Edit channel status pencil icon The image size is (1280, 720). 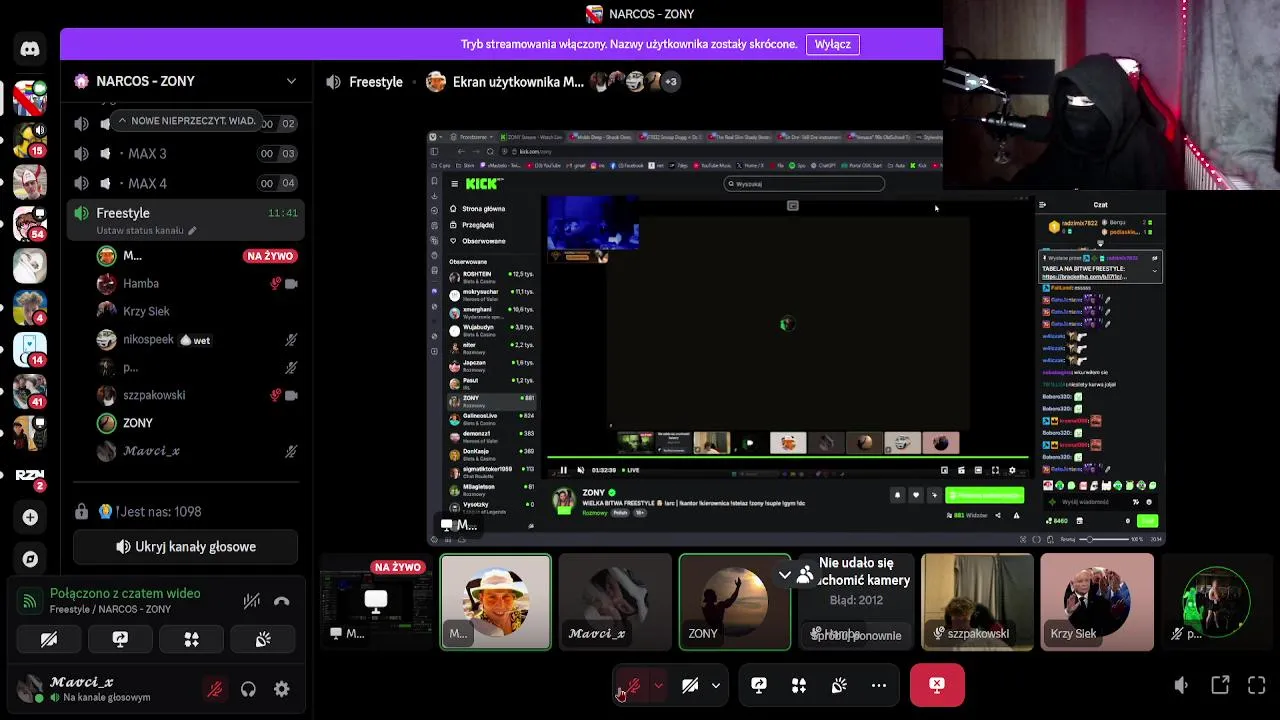[x=192, y=231]
